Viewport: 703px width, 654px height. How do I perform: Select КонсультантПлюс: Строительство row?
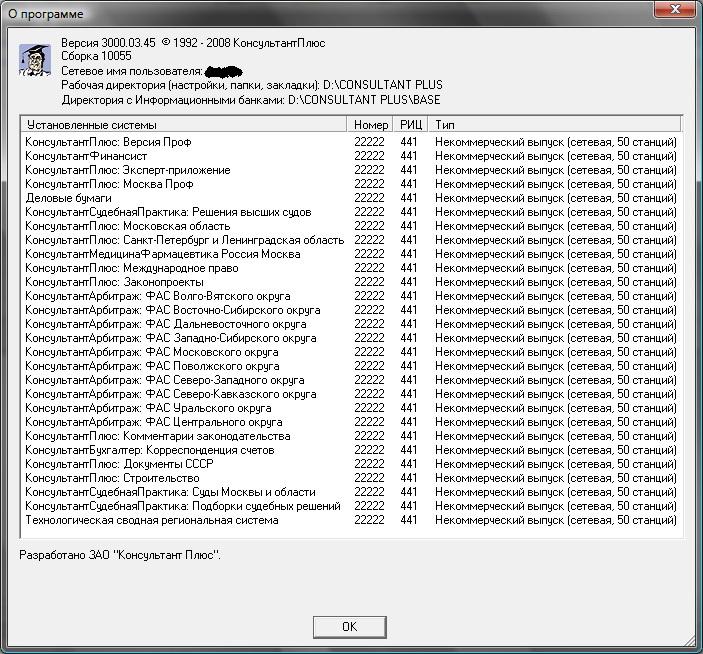[351, 478]
